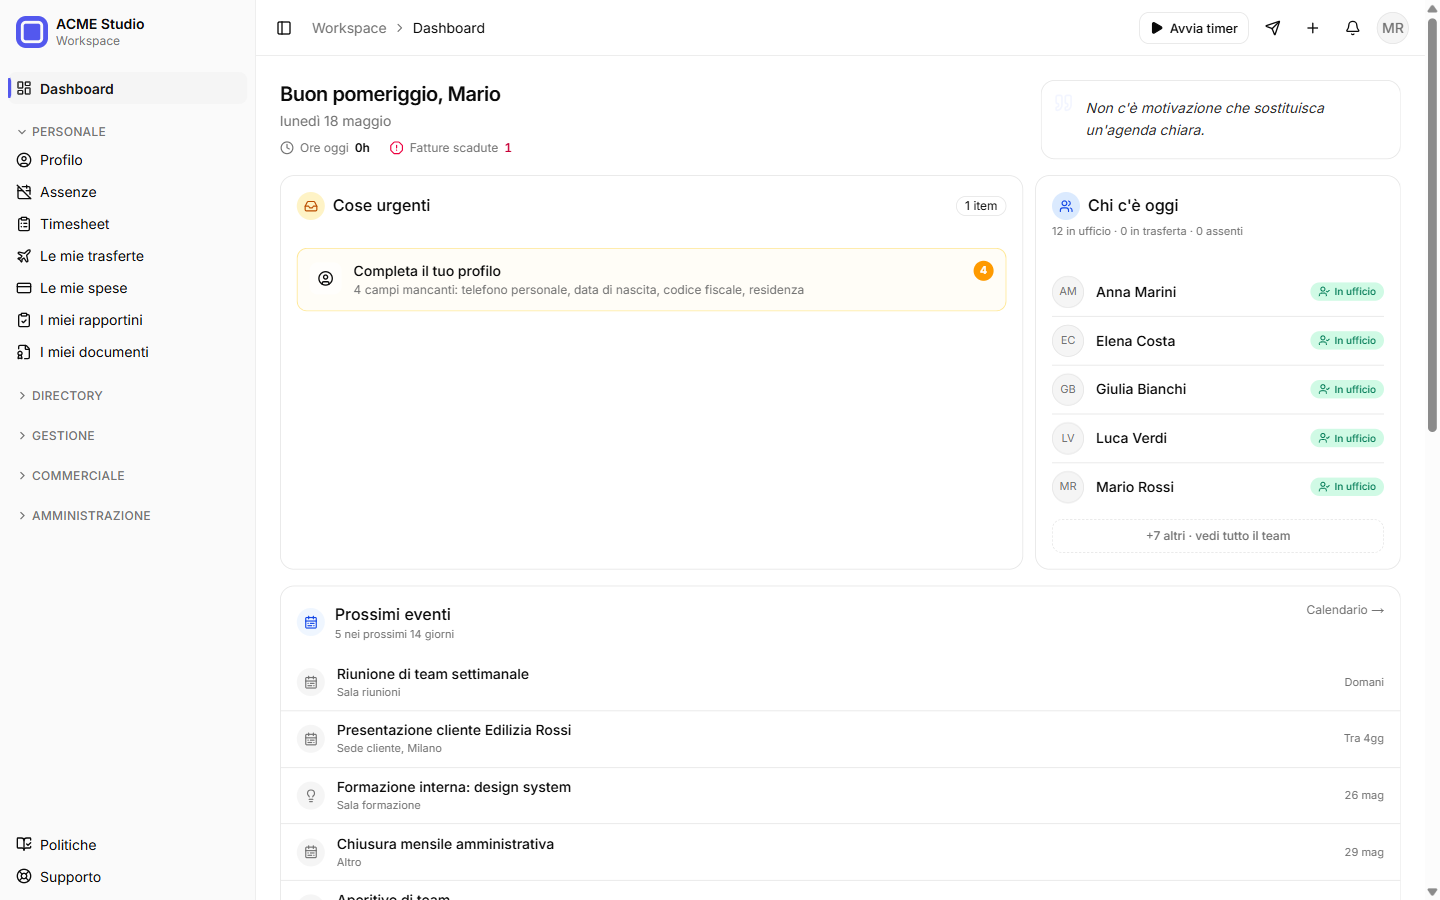Viewport: 1440px width, 900px height.
Task: Click the Politiche book icon
Action: [x=24, y=844]
